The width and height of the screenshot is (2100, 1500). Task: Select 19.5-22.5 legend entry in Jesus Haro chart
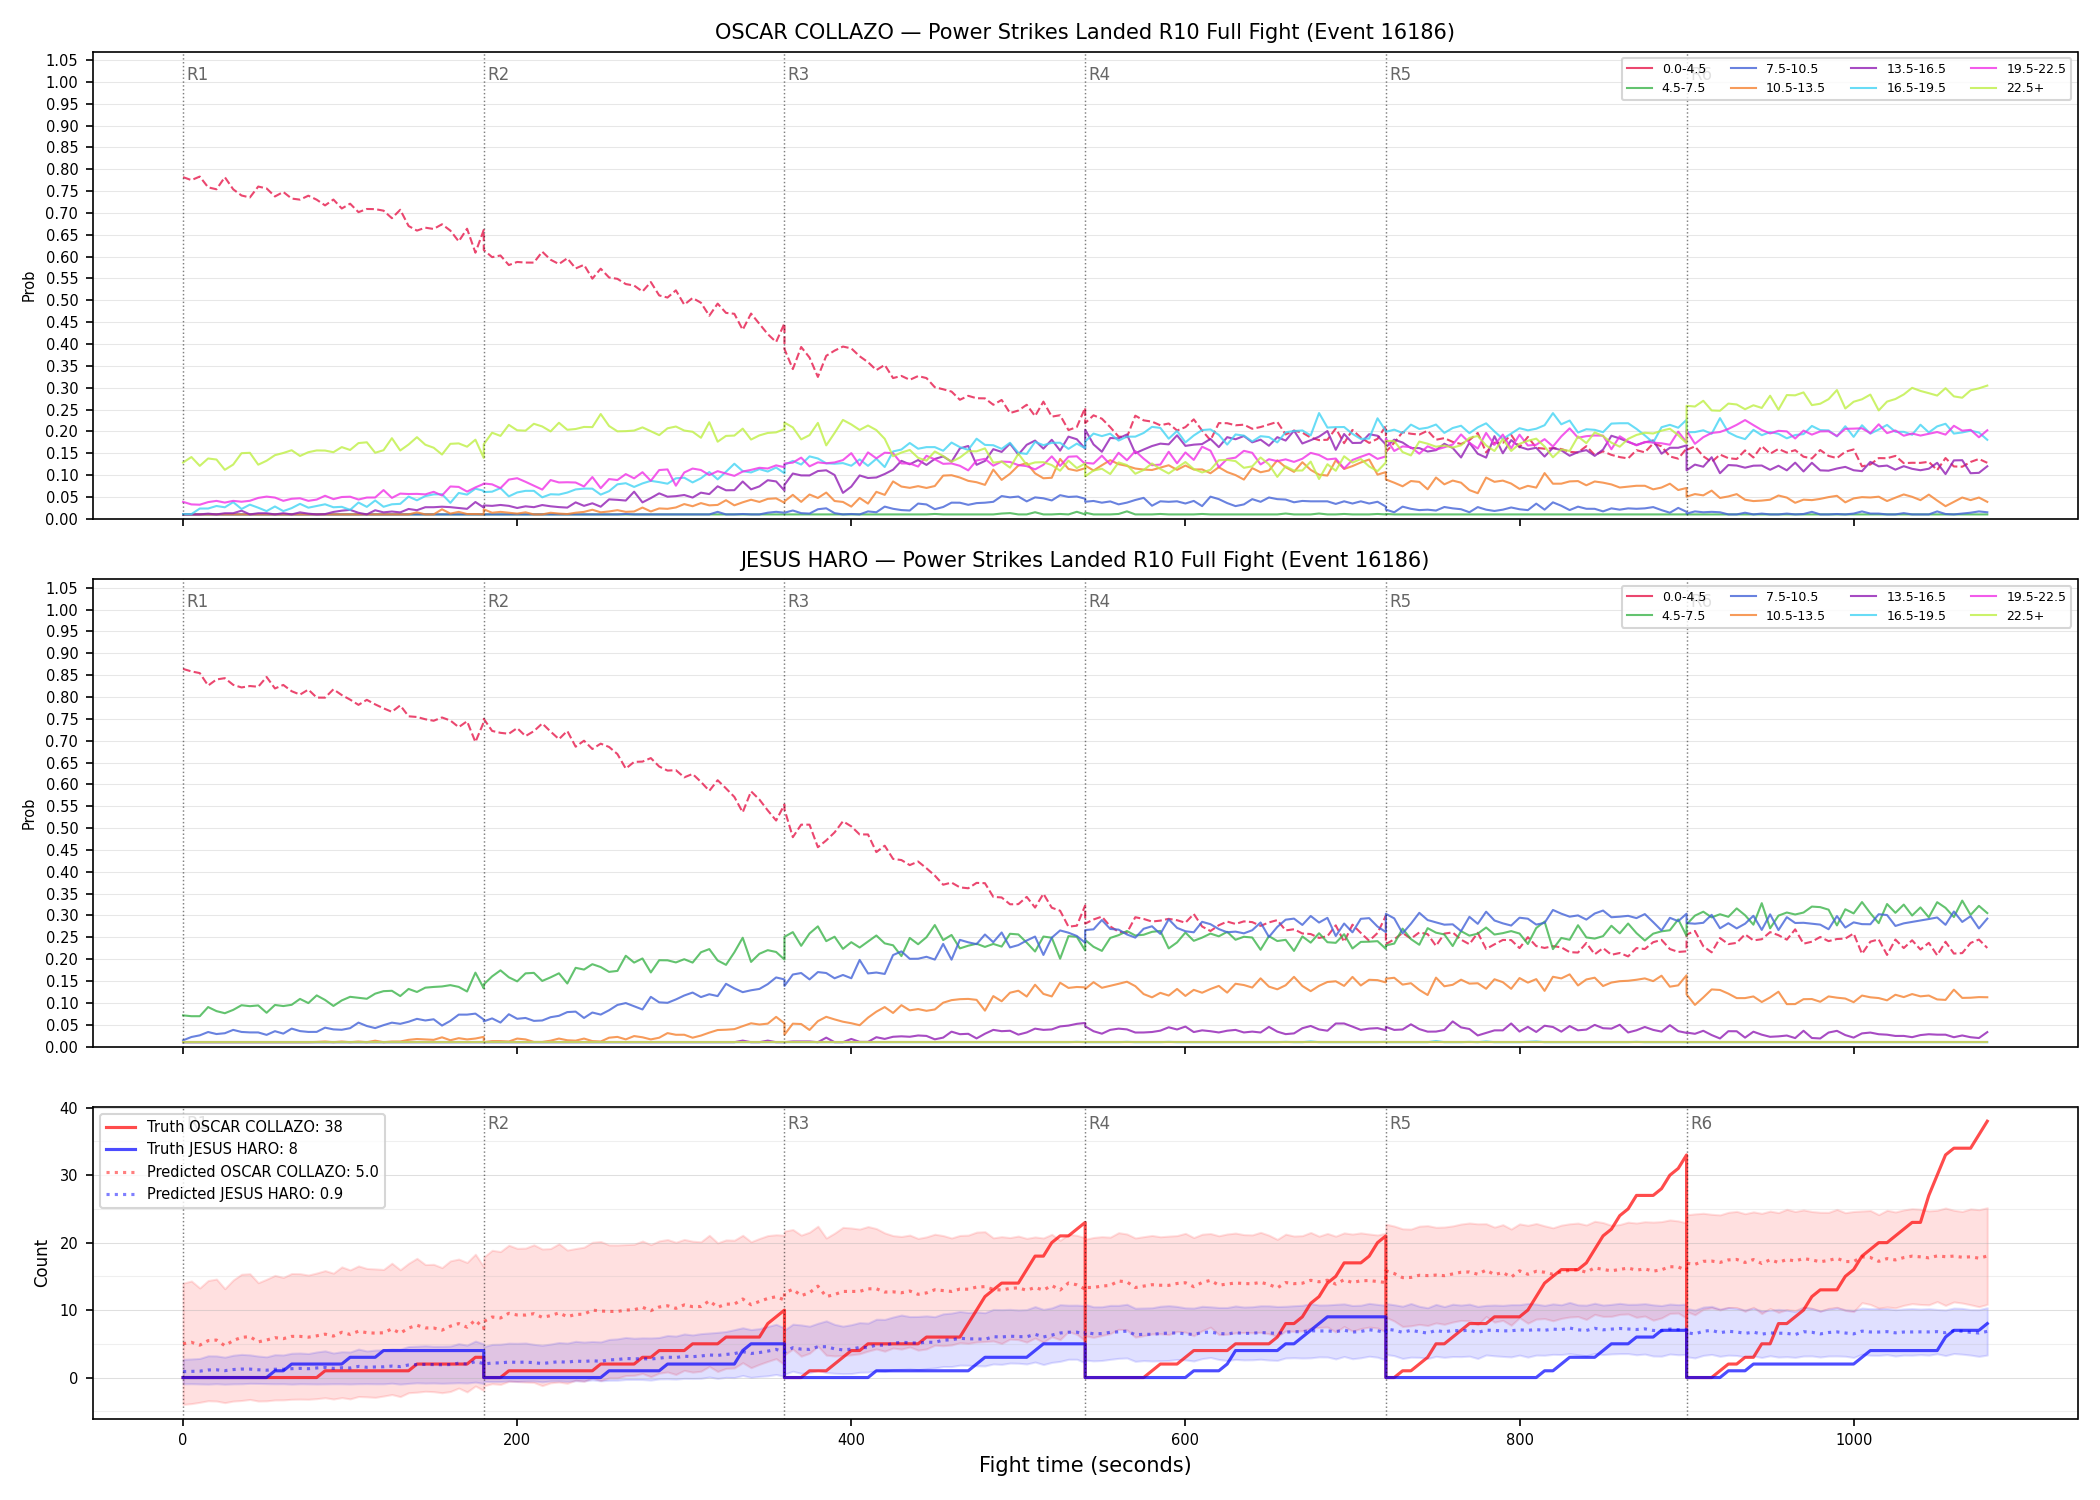click(x=2018, y=597)
